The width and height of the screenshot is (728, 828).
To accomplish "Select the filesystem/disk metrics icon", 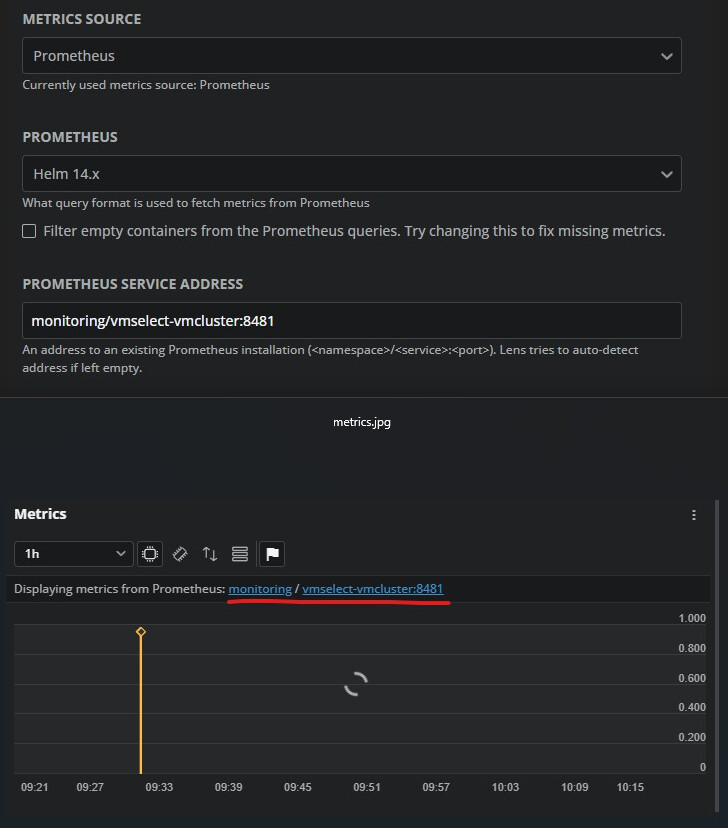I will [240, 553].
